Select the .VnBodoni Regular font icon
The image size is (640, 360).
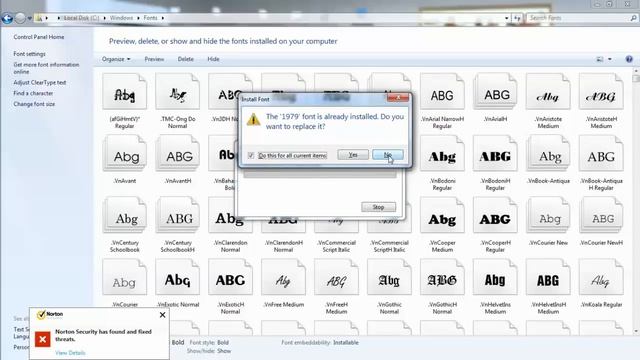442,153
